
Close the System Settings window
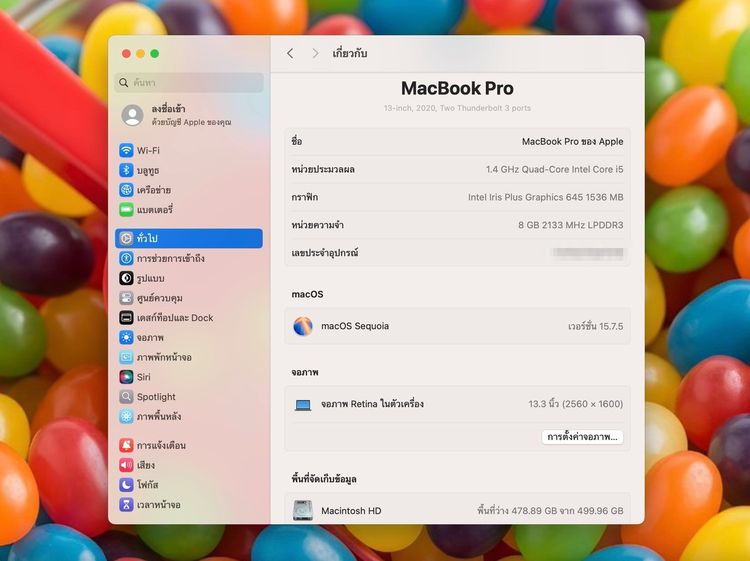pos(126,54)
